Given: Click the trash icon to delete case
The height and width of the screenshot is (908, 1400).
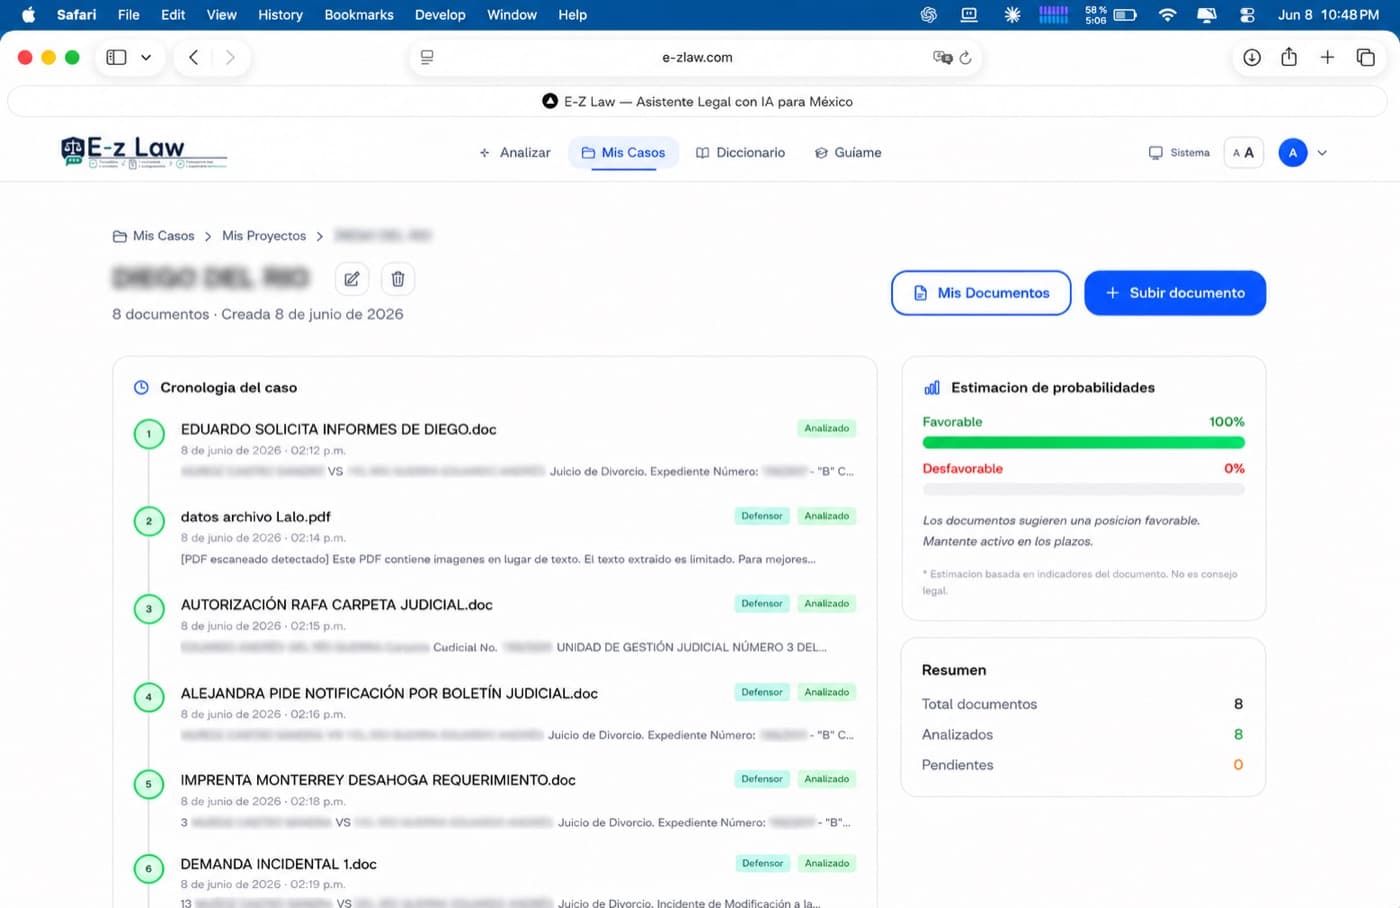Looking at the screenshot, I should [398, 279].
